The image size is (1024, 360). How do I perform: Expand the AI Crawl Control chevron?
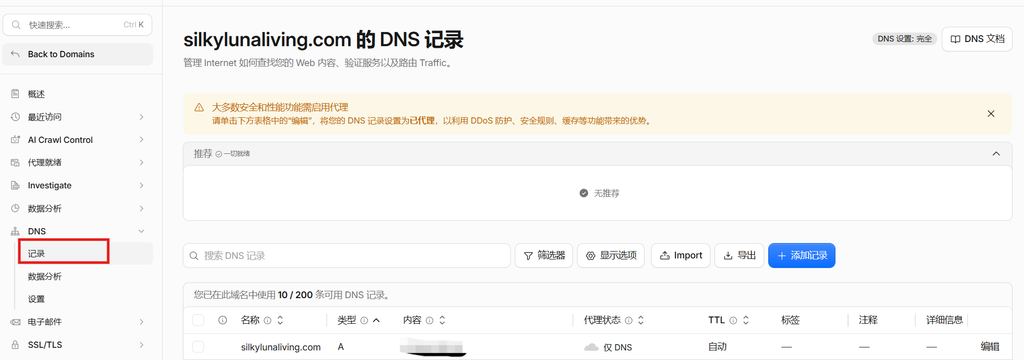coord(142,140)
